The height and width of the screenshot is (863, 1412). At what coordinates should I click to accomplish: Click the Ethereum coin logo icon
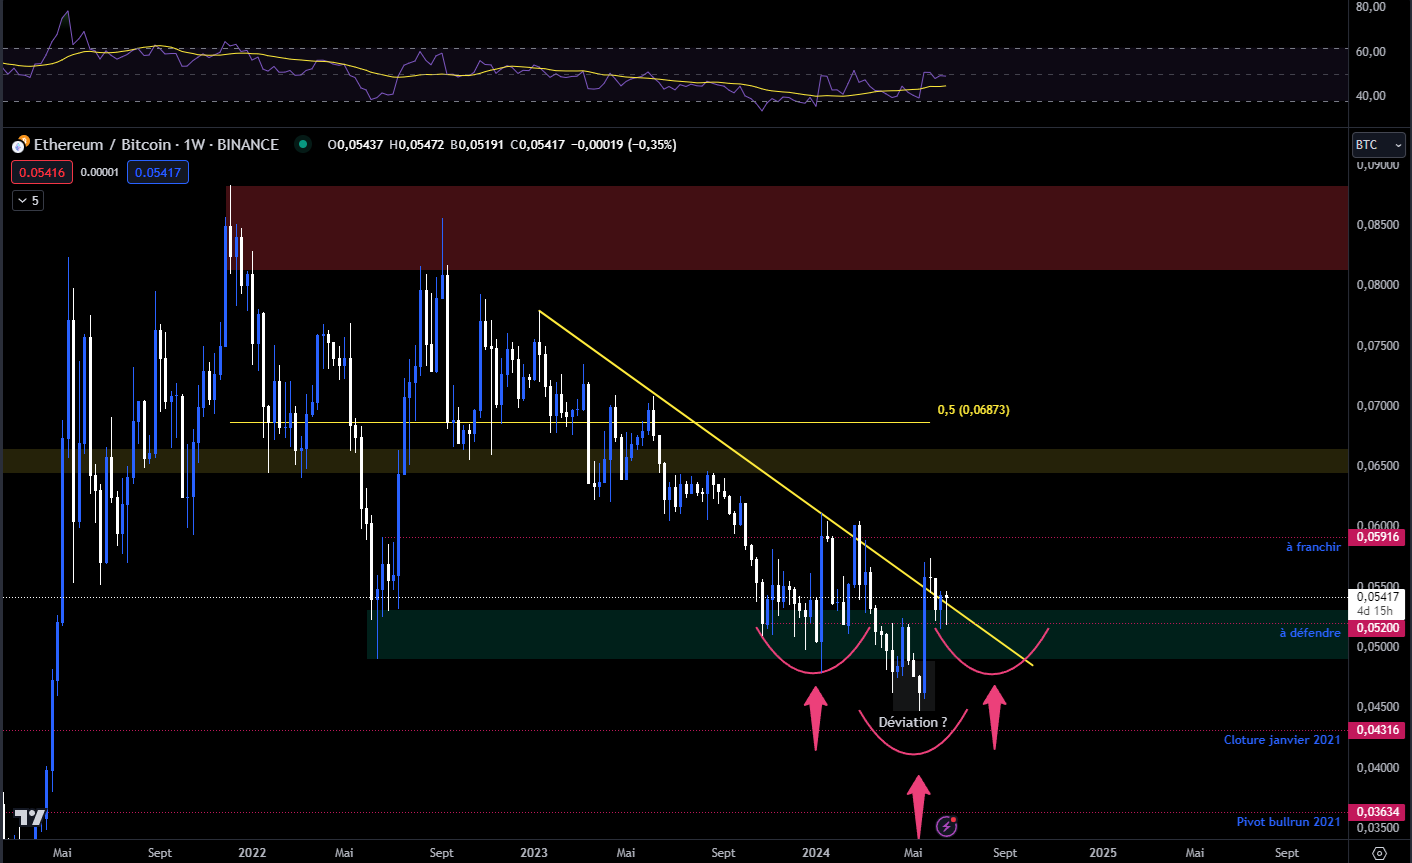point(17,144)
